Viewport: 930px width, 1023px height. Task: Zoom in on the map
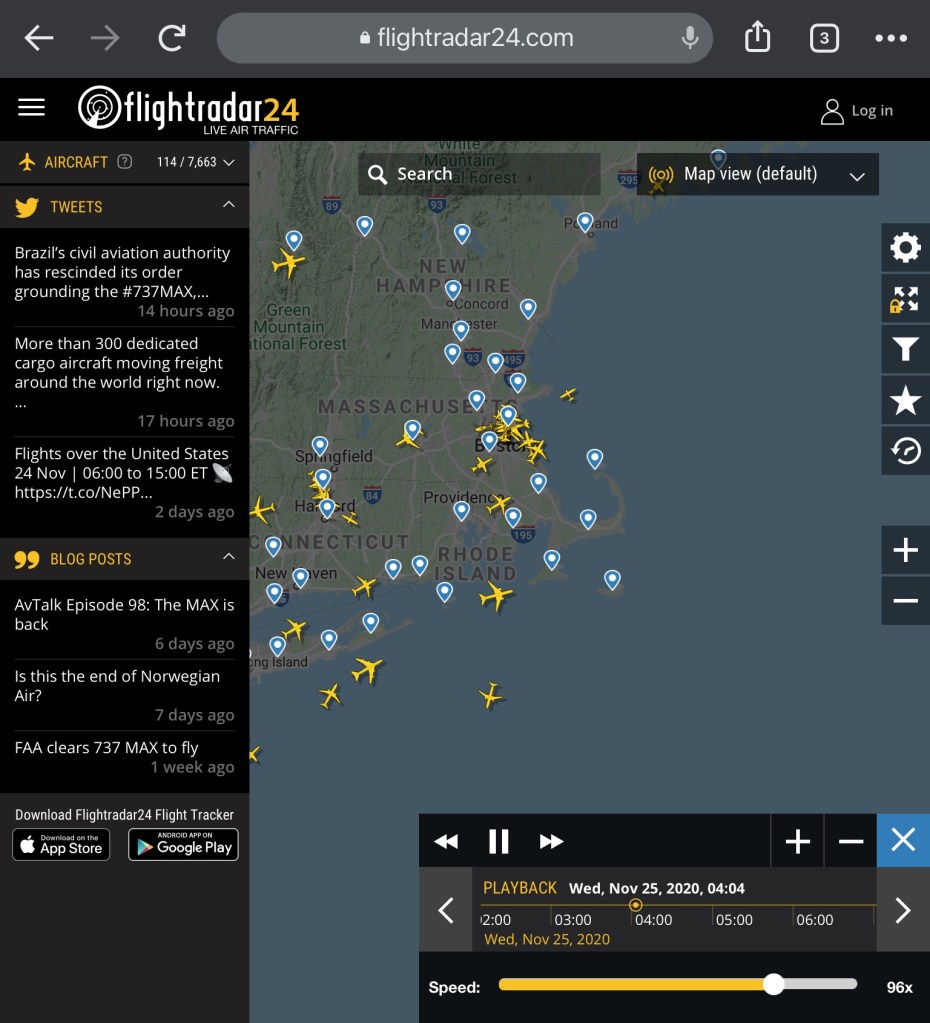pyautogui.click(x=905, y=550)
